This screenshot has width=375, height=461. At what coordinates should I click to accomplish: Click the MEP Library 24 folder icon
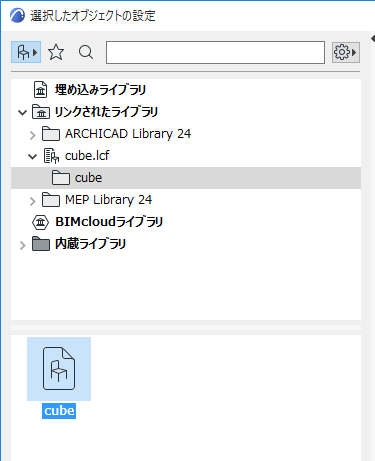51,200
